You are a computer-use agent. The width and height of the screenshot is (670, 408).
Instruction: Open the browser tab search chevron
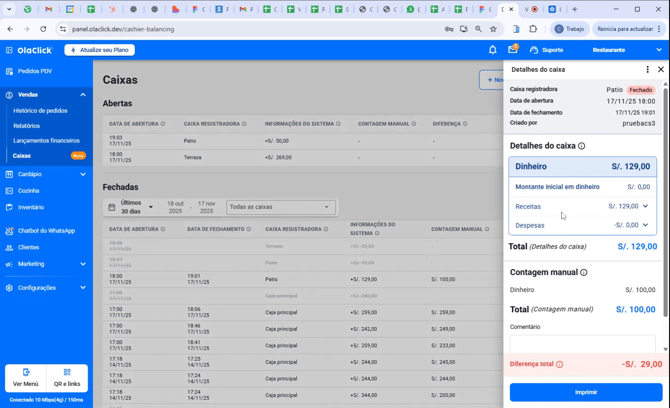coord(9,9)
